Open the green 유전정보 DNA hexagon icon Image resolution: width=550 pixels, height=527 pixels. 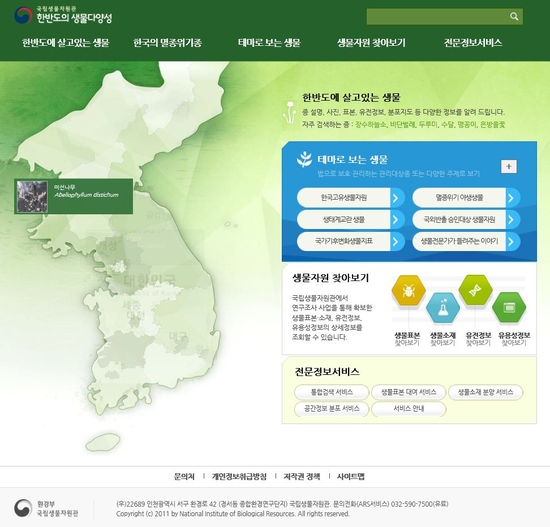pyautogui.click(x=475, y=290)
